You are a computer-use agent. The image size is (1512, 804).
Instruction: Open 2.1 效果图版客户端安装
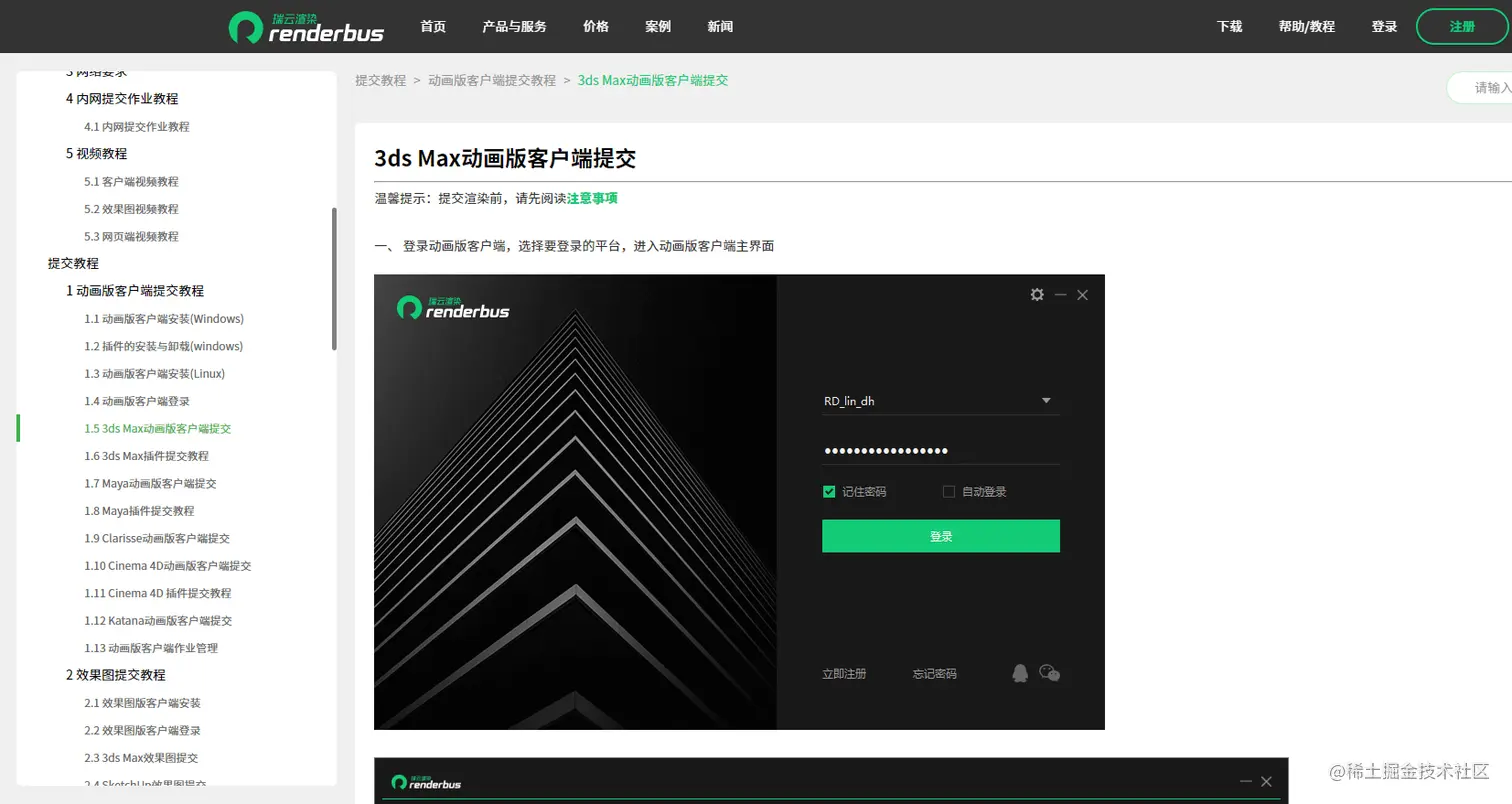[x=142, y=703]
